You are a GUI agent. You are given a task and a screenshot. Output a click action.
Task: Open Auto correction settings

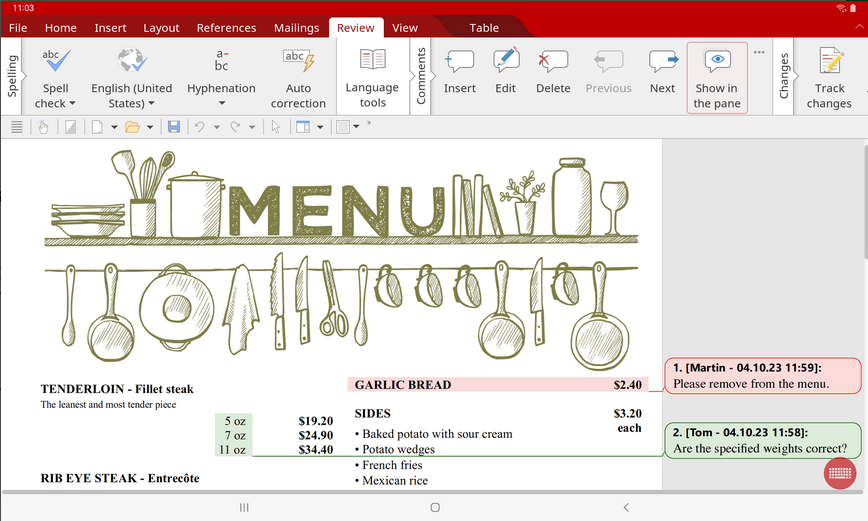click(298, 78)
